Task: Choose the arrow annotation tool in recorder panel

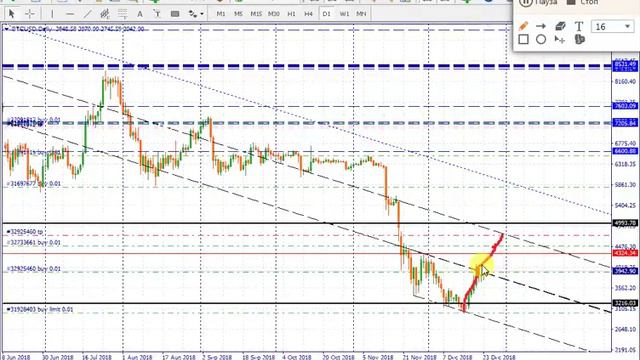Action: tap(541, 26)
